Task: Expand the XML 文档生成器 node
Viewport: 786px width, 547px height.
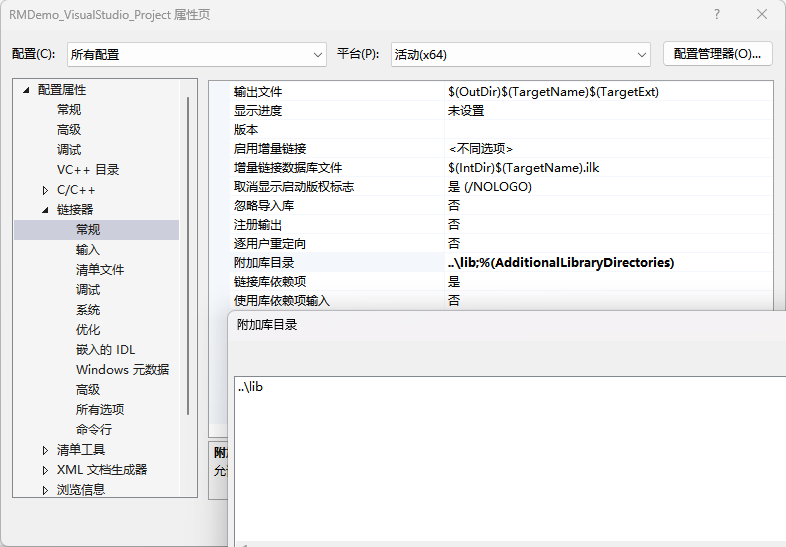Action: point(45,470)
